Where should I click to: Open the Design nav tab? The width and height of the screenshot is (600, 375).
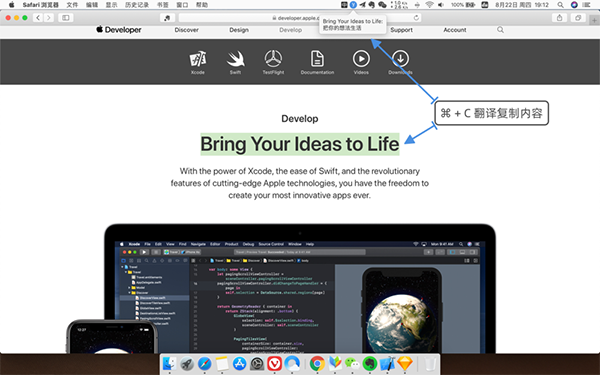(239, 30)
